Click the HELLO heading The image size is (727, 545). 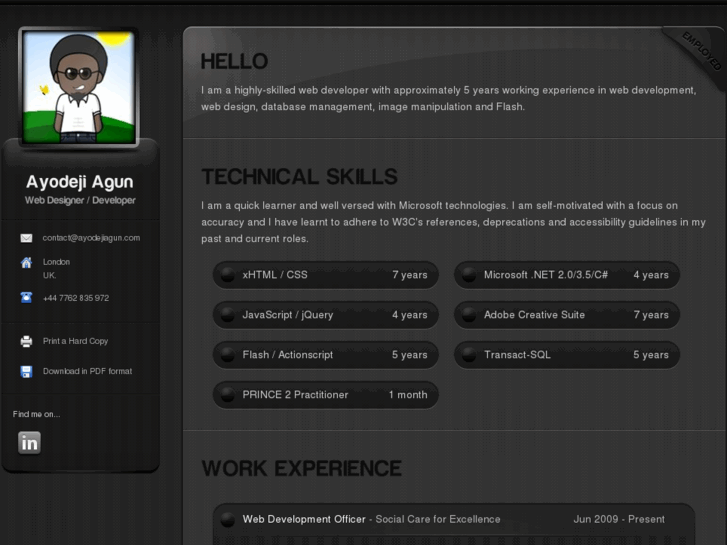click(234, 61)
